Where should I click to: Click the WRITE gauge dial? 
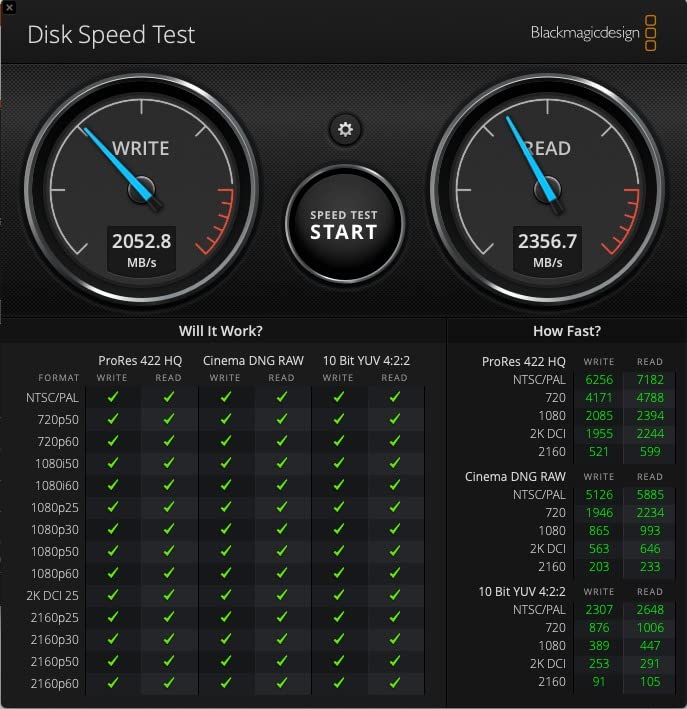click(x=141, y=189)
